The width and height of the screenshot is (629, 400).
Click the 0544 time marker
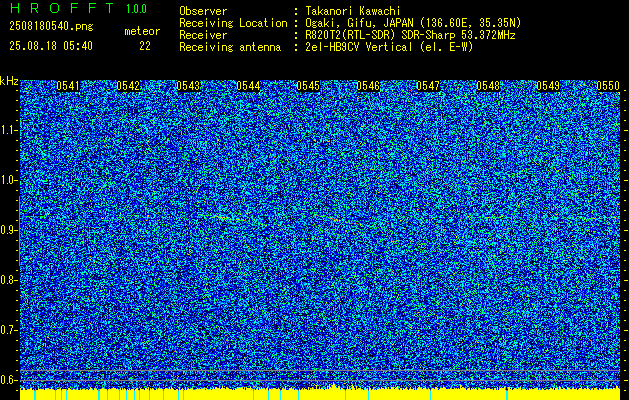[x=248, y=86]
